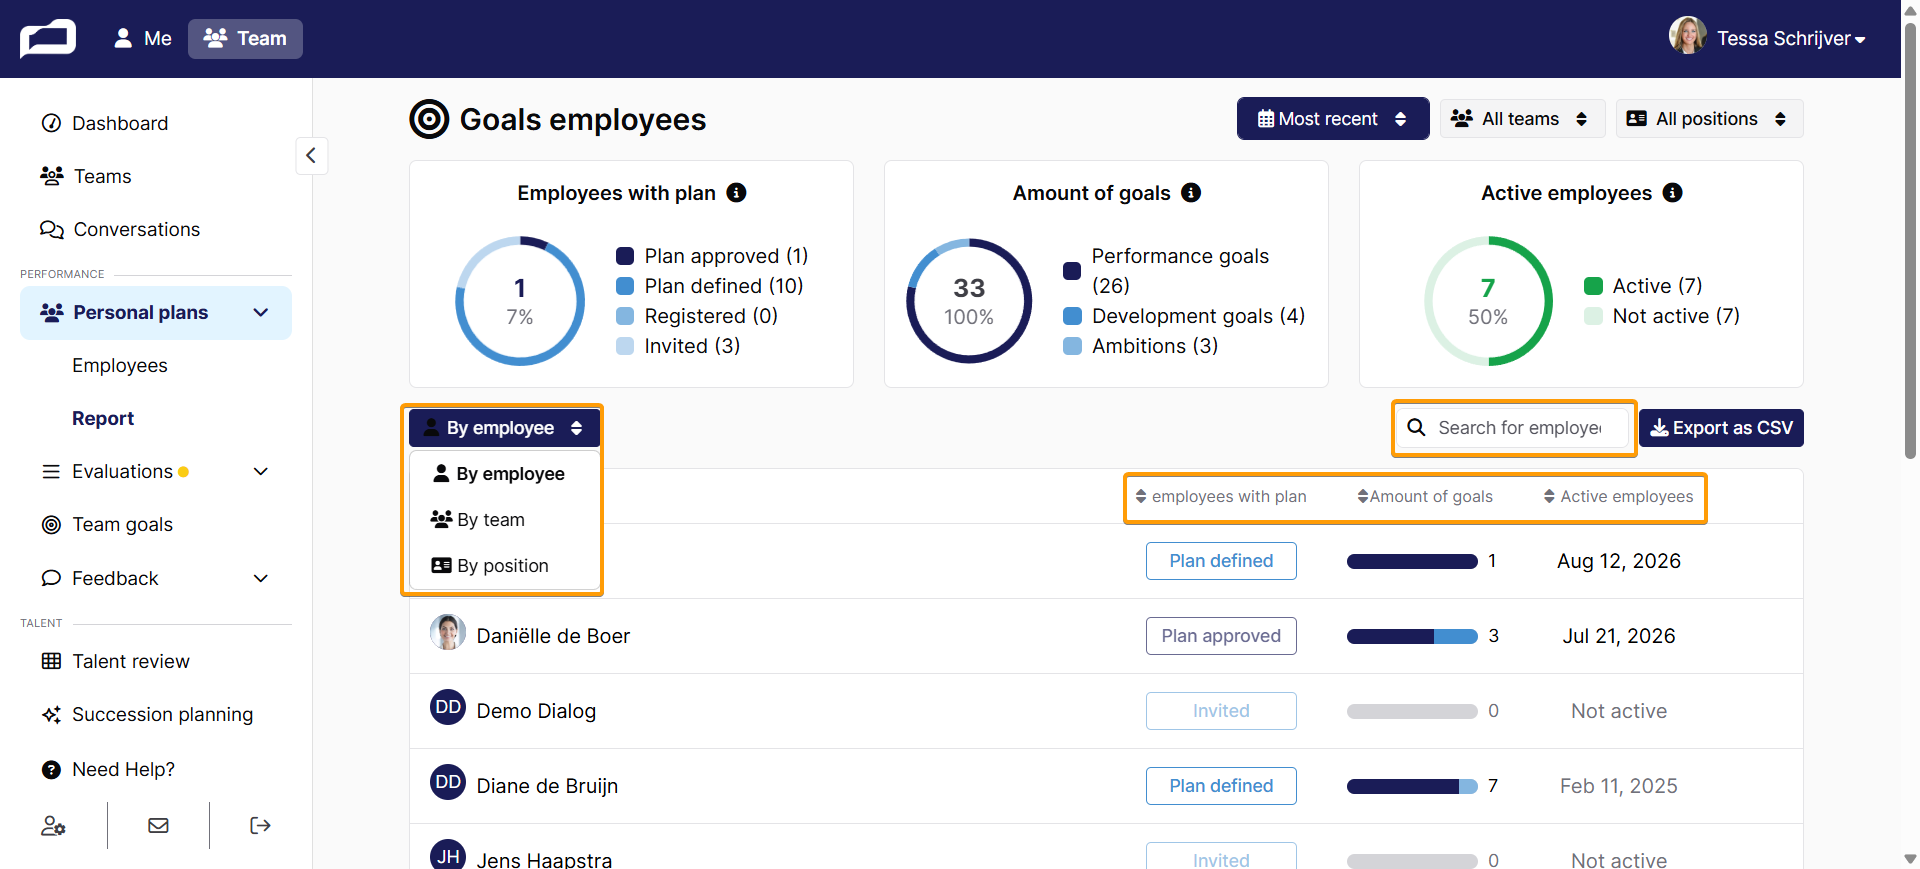
Task: Sort by Active employees column
Action: coord(1619,497)
